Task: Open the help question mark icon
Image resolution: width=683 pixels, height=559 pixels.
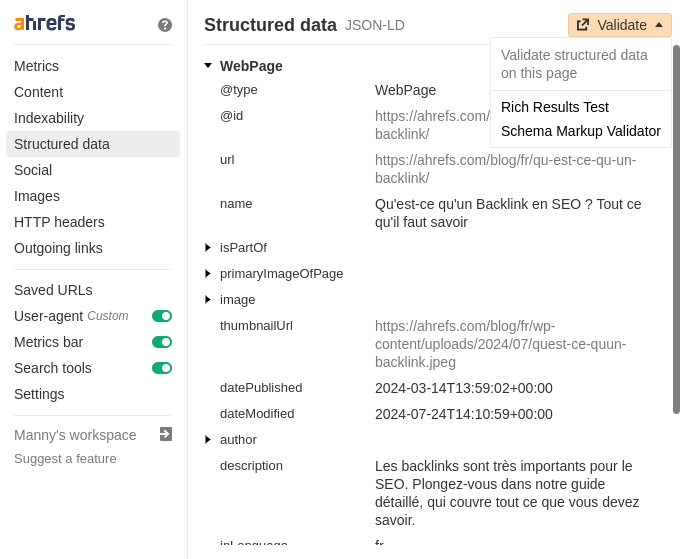Action: [165, 25]
